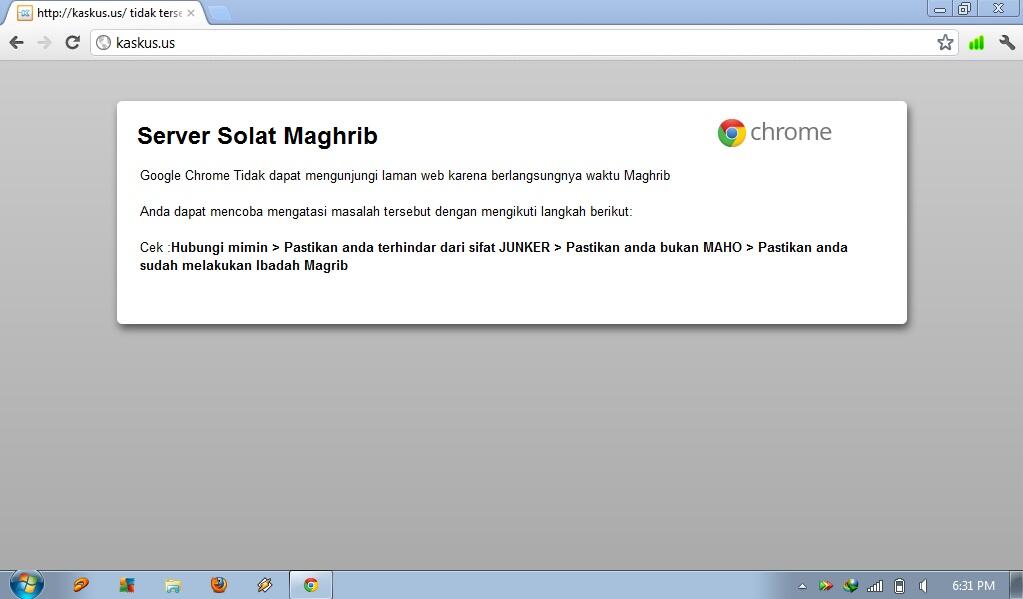Open a new tab button
Screen dimensions: 1023x599
tap(219, 13)
